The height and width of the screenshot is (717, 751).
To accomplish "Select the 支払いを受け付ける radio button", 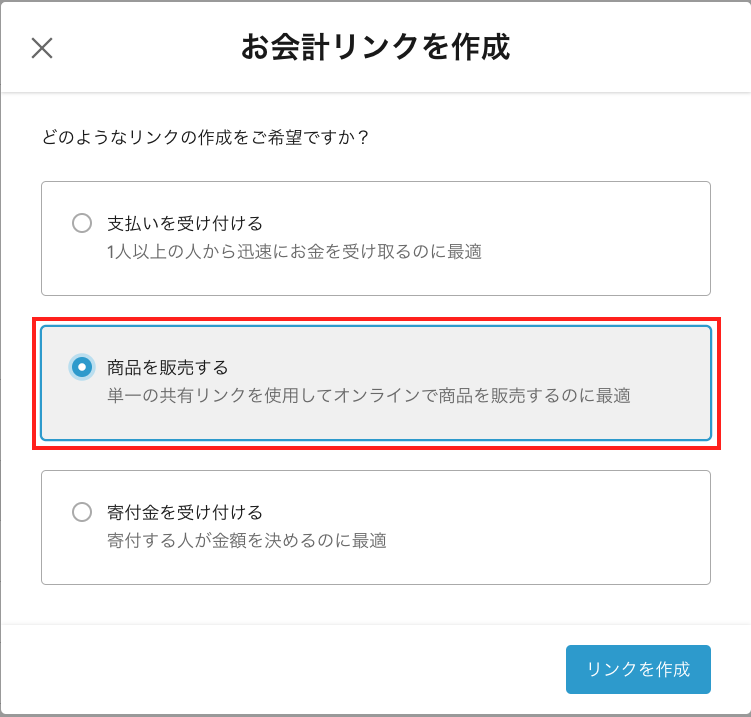I will click(x=82, y=223).
